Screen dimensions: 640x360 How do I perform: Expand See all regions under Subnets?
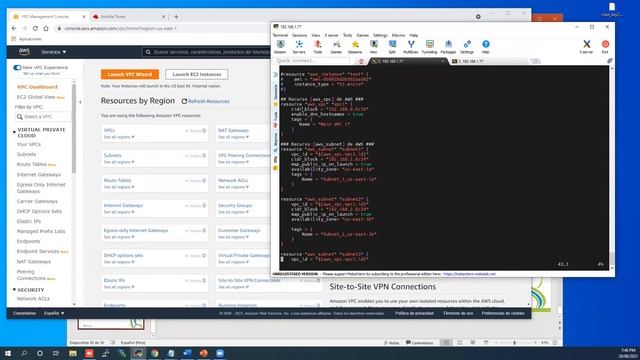pyautogui.click(x=119, y=162)
